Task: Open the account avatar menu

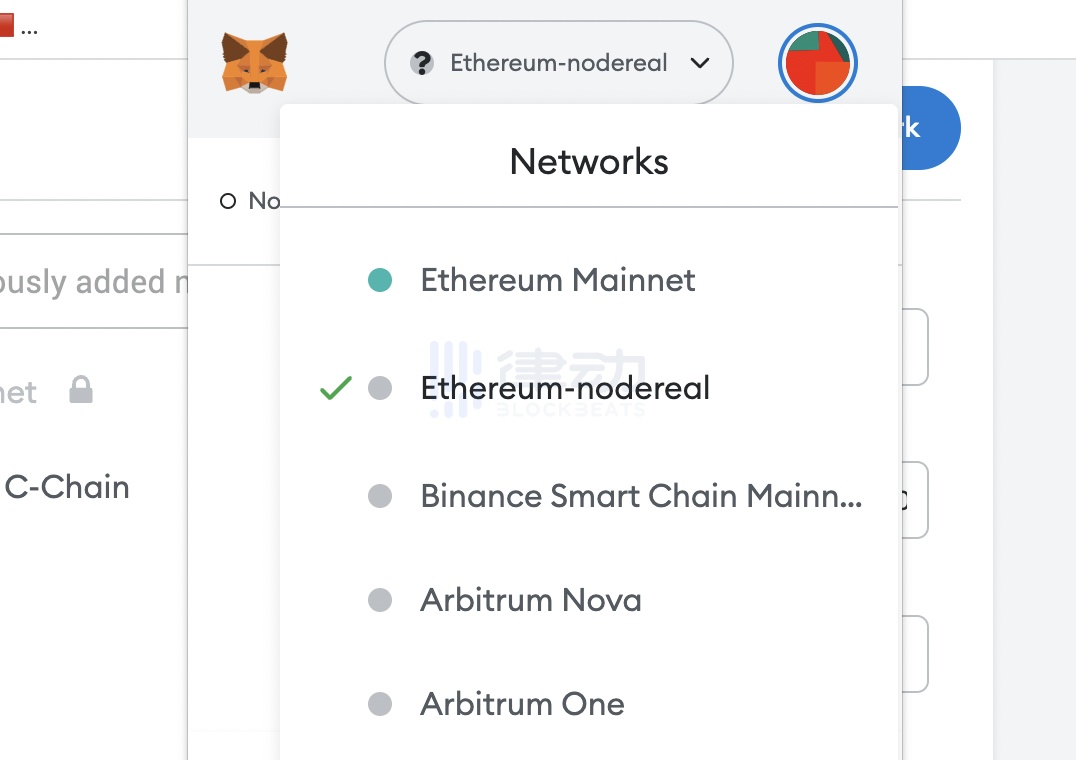Action: tap(817, 62)
